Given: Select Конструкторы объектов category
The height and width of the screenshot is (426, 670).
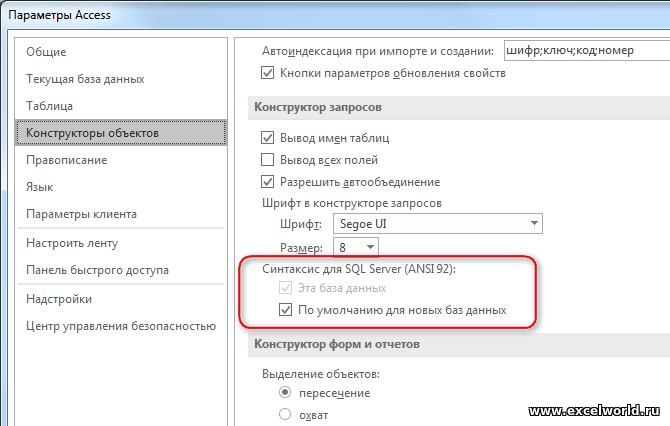Looking at the screenshot, I should tap(120, 133).
